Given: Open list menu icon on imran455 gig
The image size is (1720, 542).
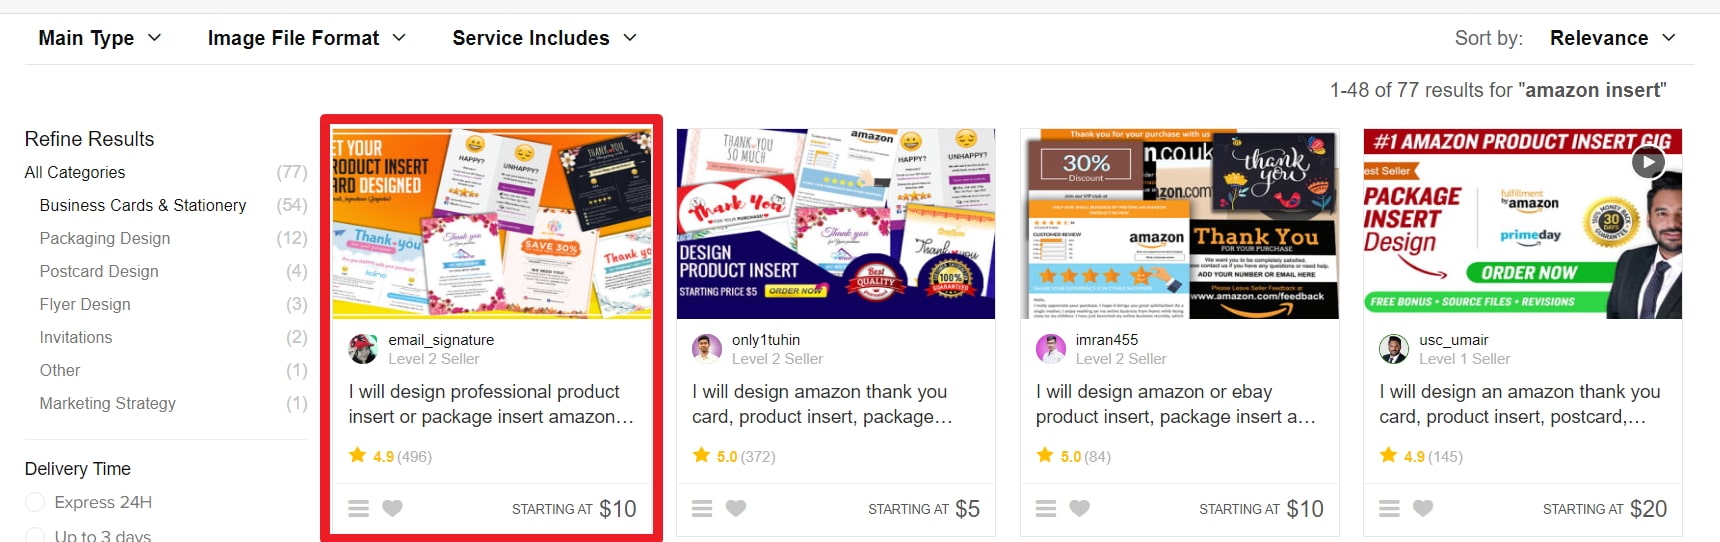Looking at the screenshot, I should [x=1046, y=508].
